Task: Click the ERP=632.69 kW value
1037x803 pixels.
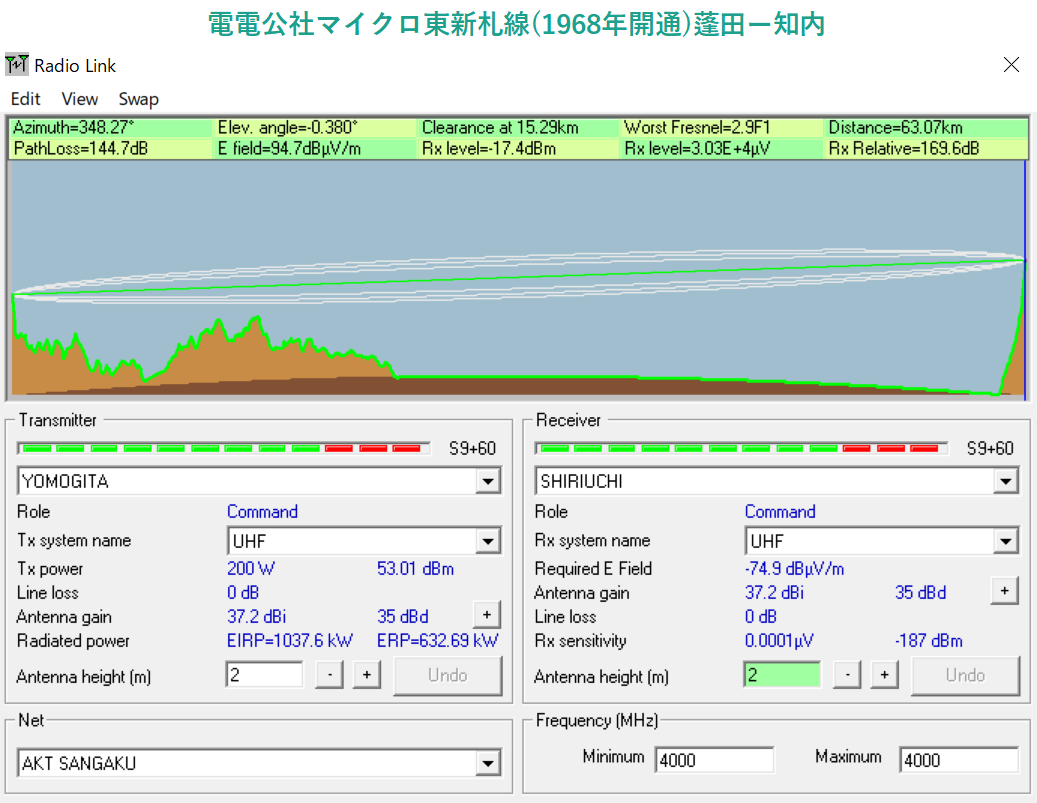Action: click(437, 641)
